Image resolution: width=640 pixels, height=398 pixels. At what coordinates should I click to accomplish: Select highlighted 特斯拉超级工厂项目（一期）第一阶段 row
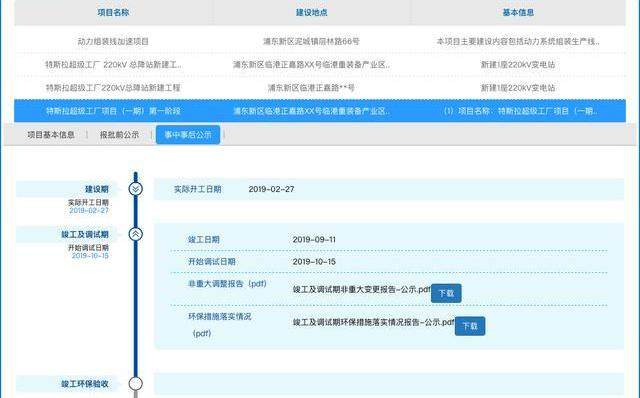320,111
